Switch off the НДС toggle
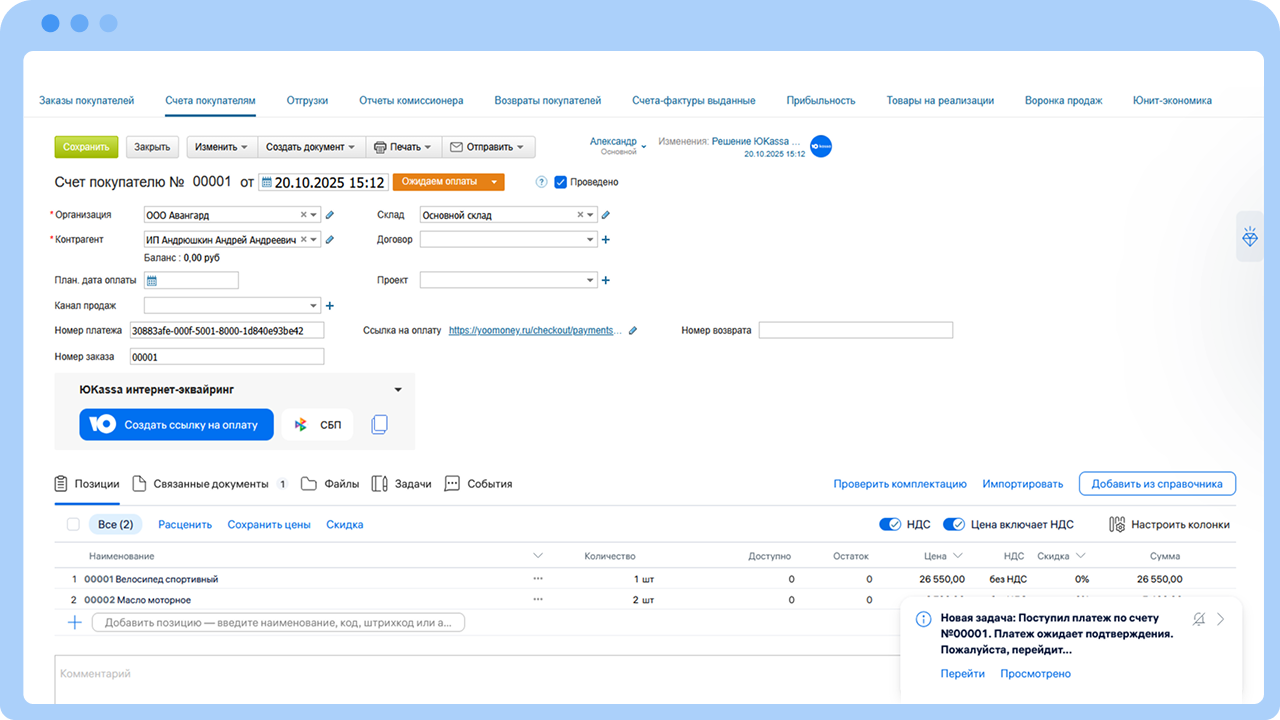This screenshot has width=1280, height=720. pyautogui.click(x=890, y=524)
